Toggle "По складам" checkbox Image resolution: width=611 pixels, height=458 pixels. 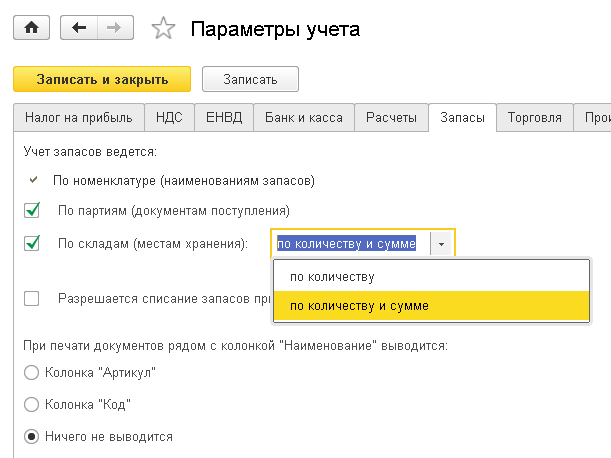pyautogui.click(x=32, y=243)
